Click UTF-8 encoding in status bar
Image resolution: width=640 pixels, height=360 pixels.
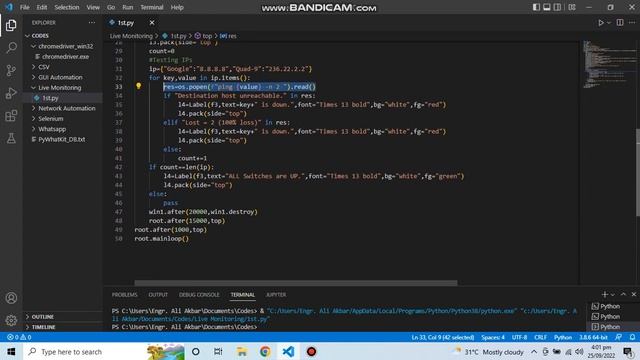[519, 337]
